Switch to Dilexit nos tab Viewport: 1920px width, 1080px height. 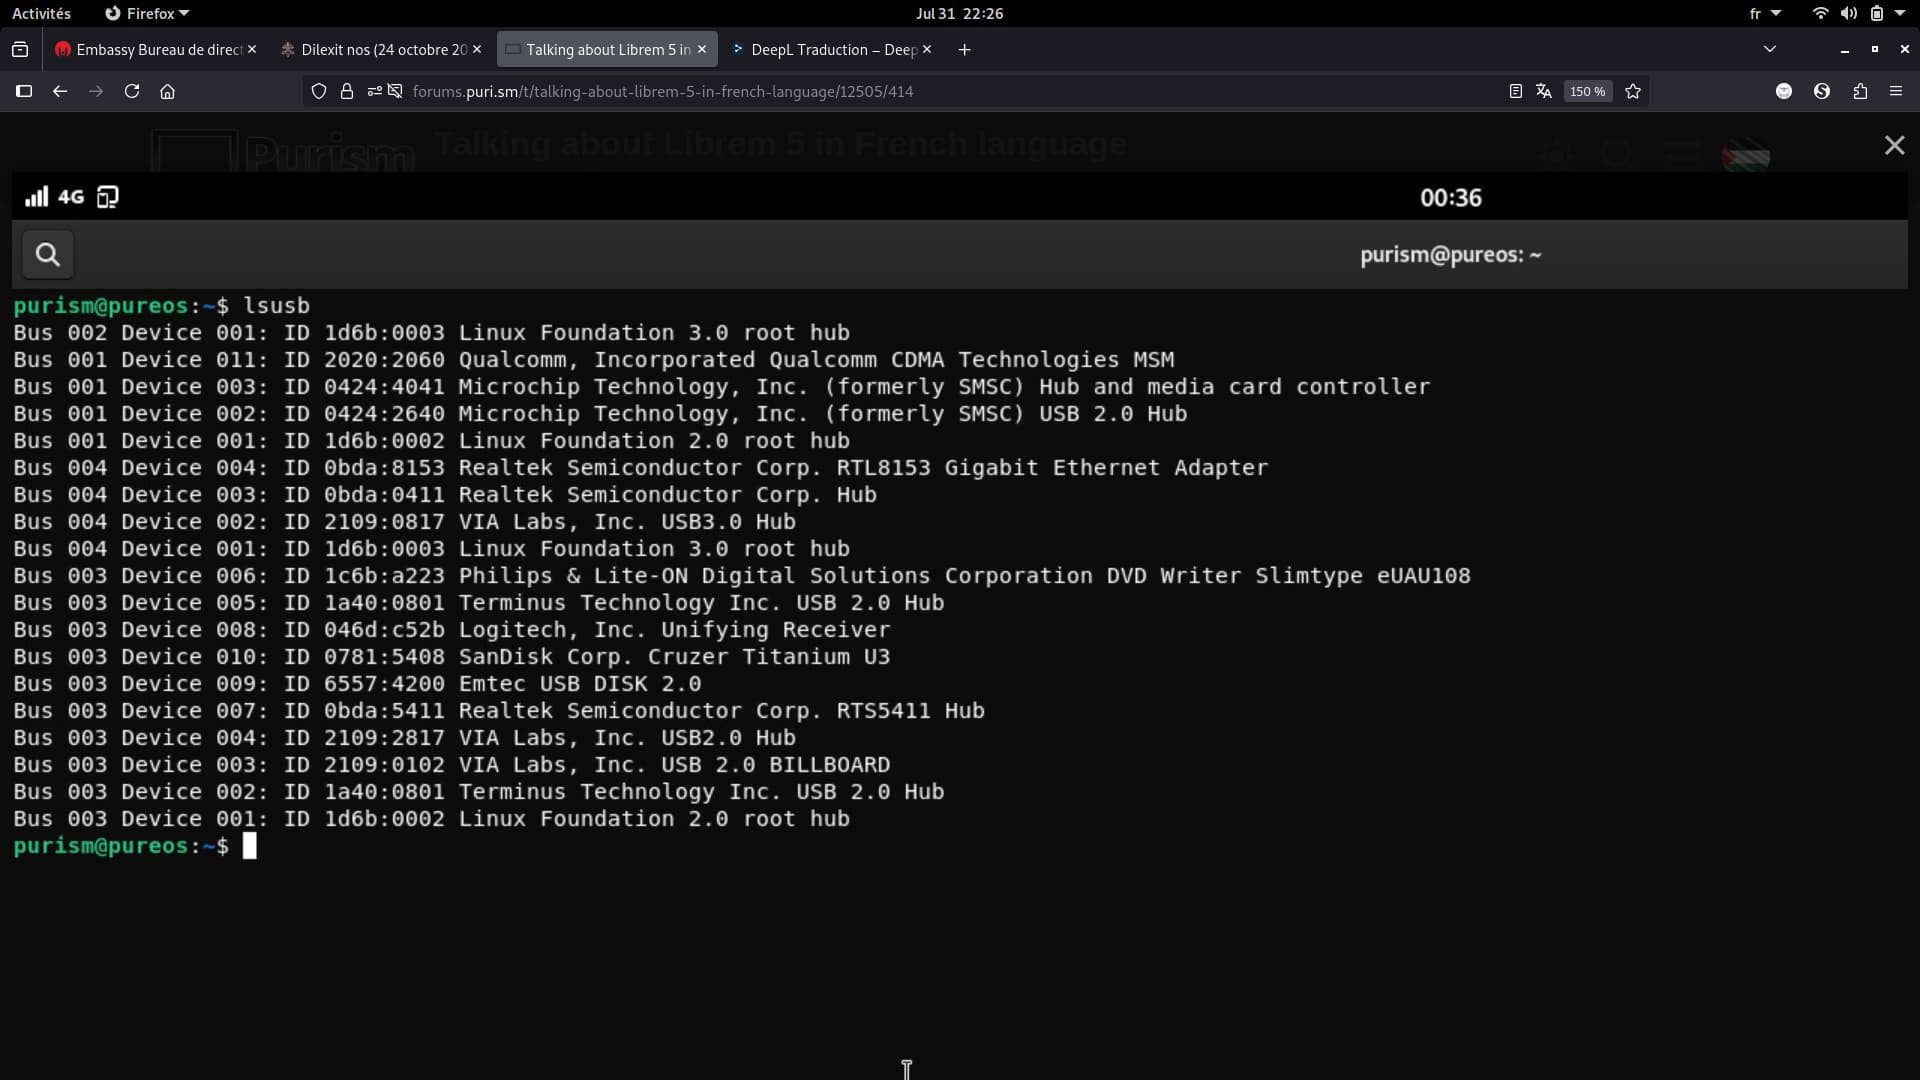[x=374, y=49]
